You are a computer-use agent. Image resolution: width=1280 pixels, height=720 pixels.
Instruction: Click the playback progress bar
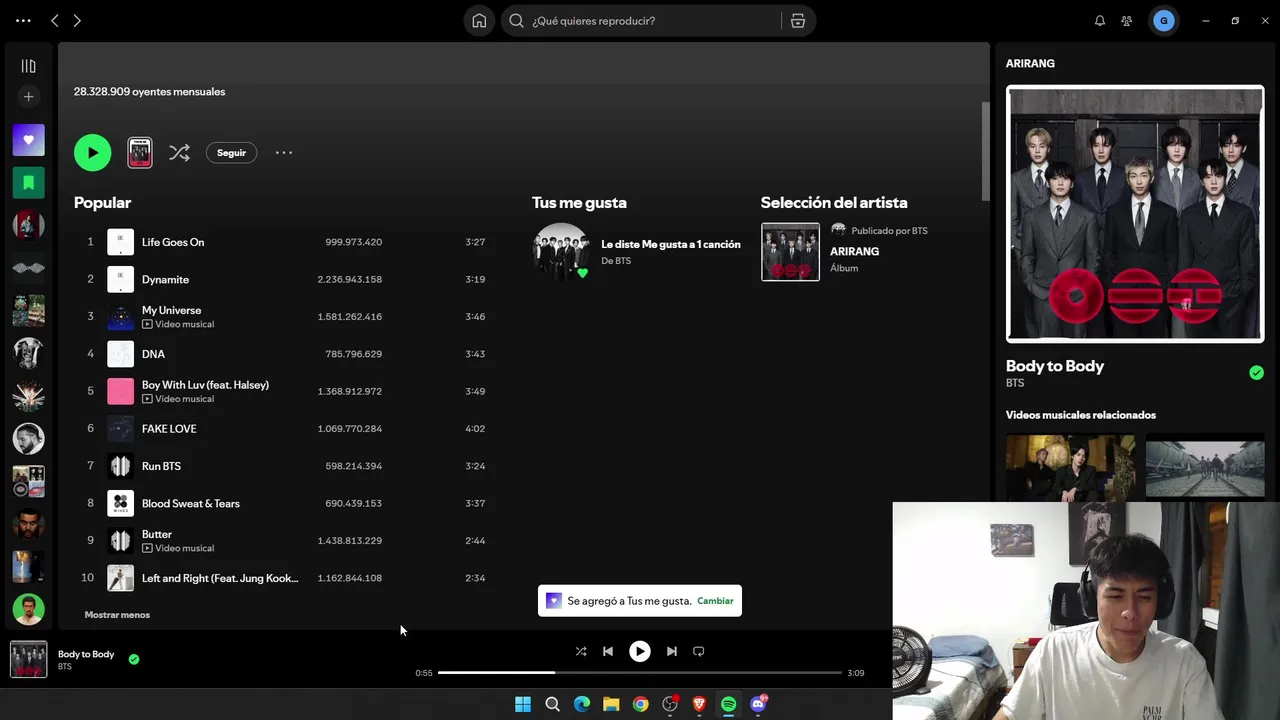pyautogui.click(x=640, y=673)
